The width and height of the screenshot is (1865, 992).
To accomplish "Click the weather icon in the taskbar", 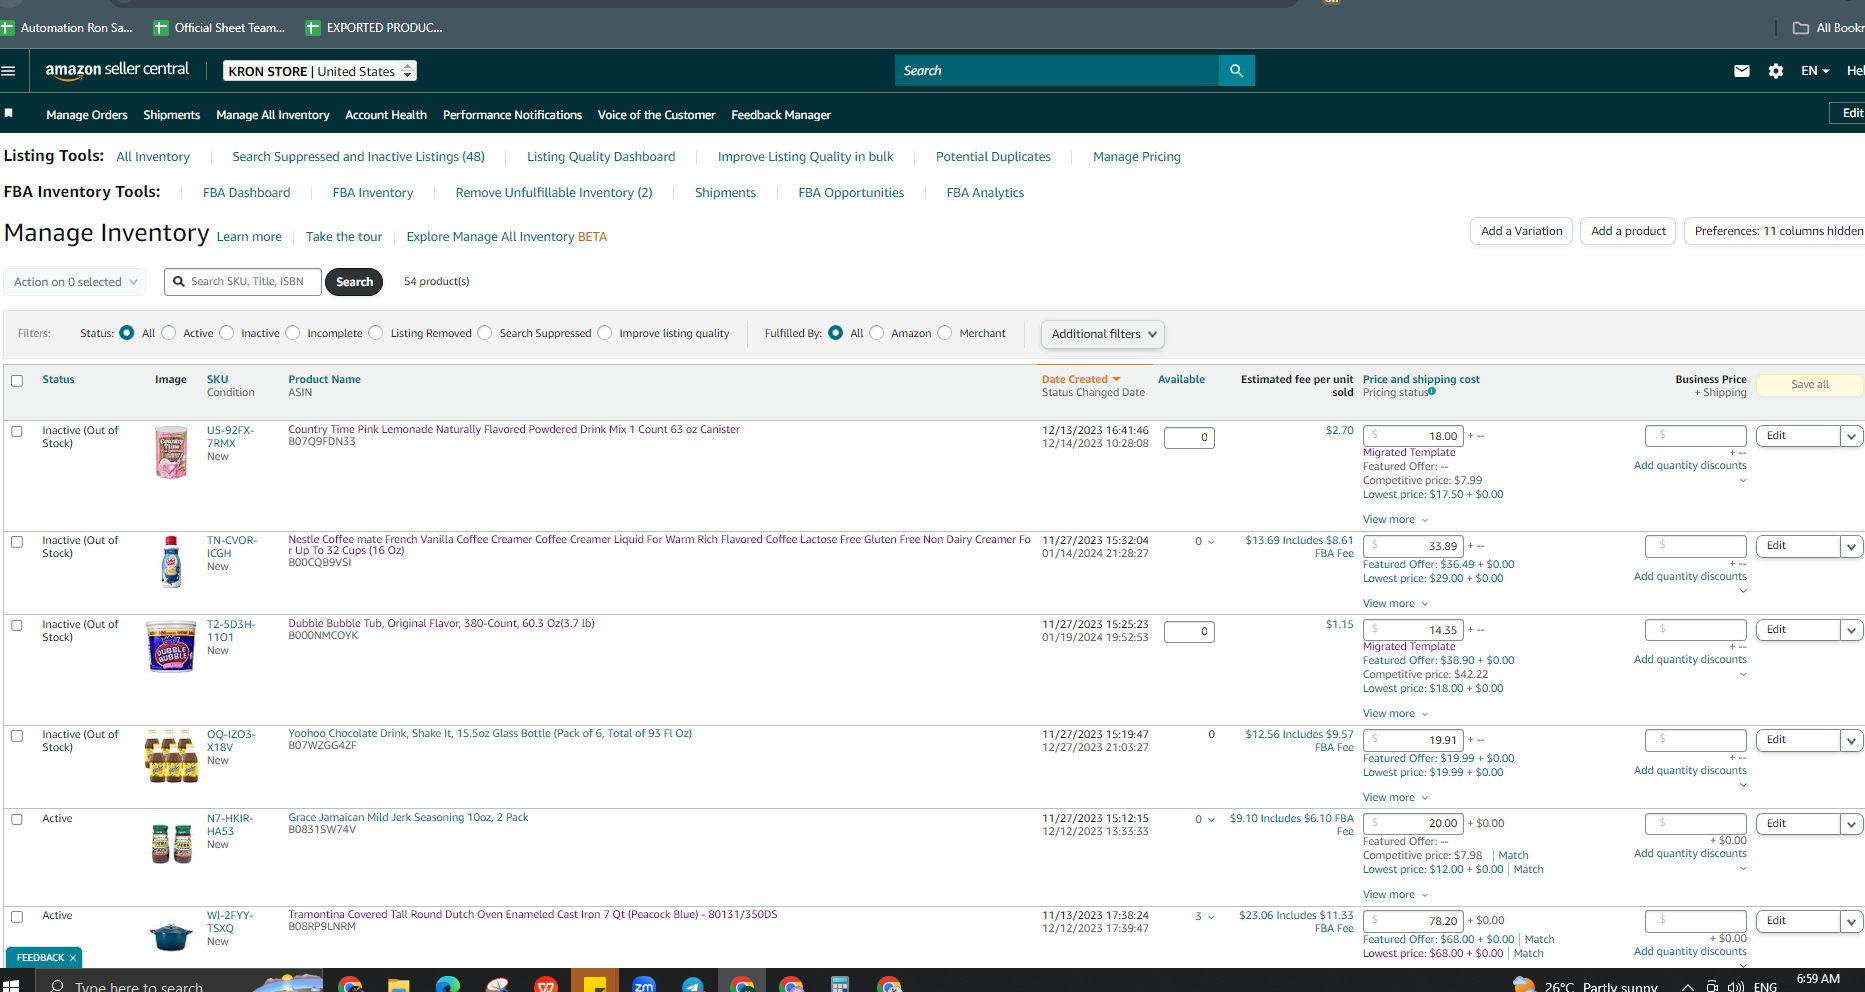I will (x=1523, y=985).
